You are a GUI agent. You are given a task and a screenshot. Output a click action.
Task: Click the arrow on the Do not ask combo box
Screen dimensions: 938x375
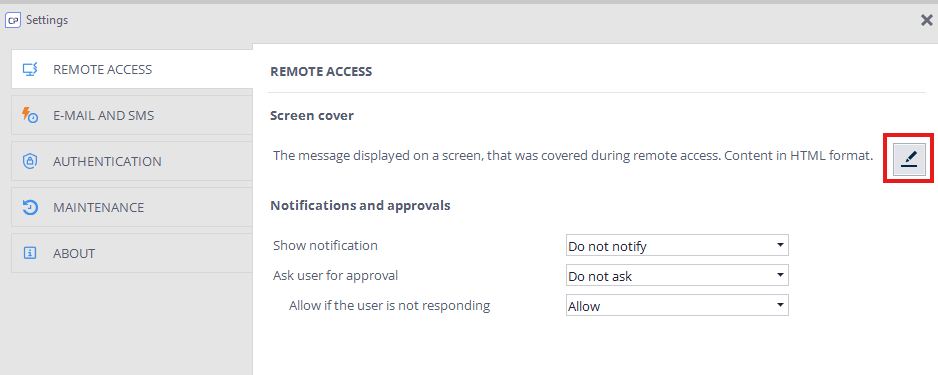click(779, 276)
